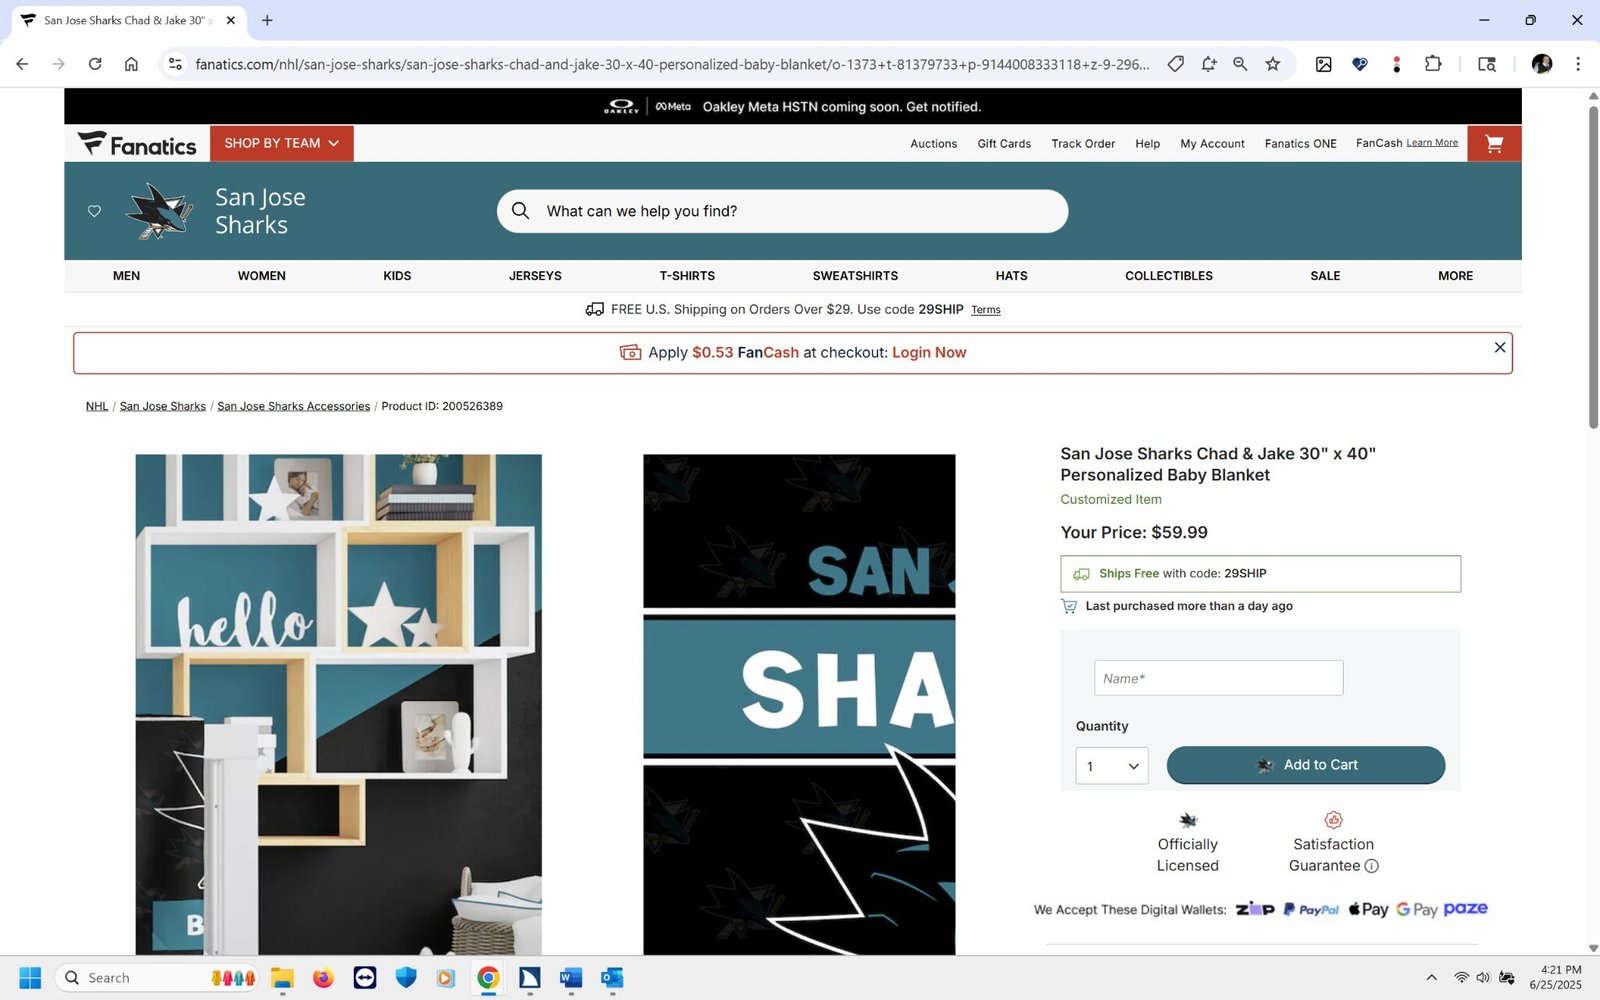The image size is (1600, 1000).
Task: Open Microsoft Word from the taskbar
Action: coord(571,978)
